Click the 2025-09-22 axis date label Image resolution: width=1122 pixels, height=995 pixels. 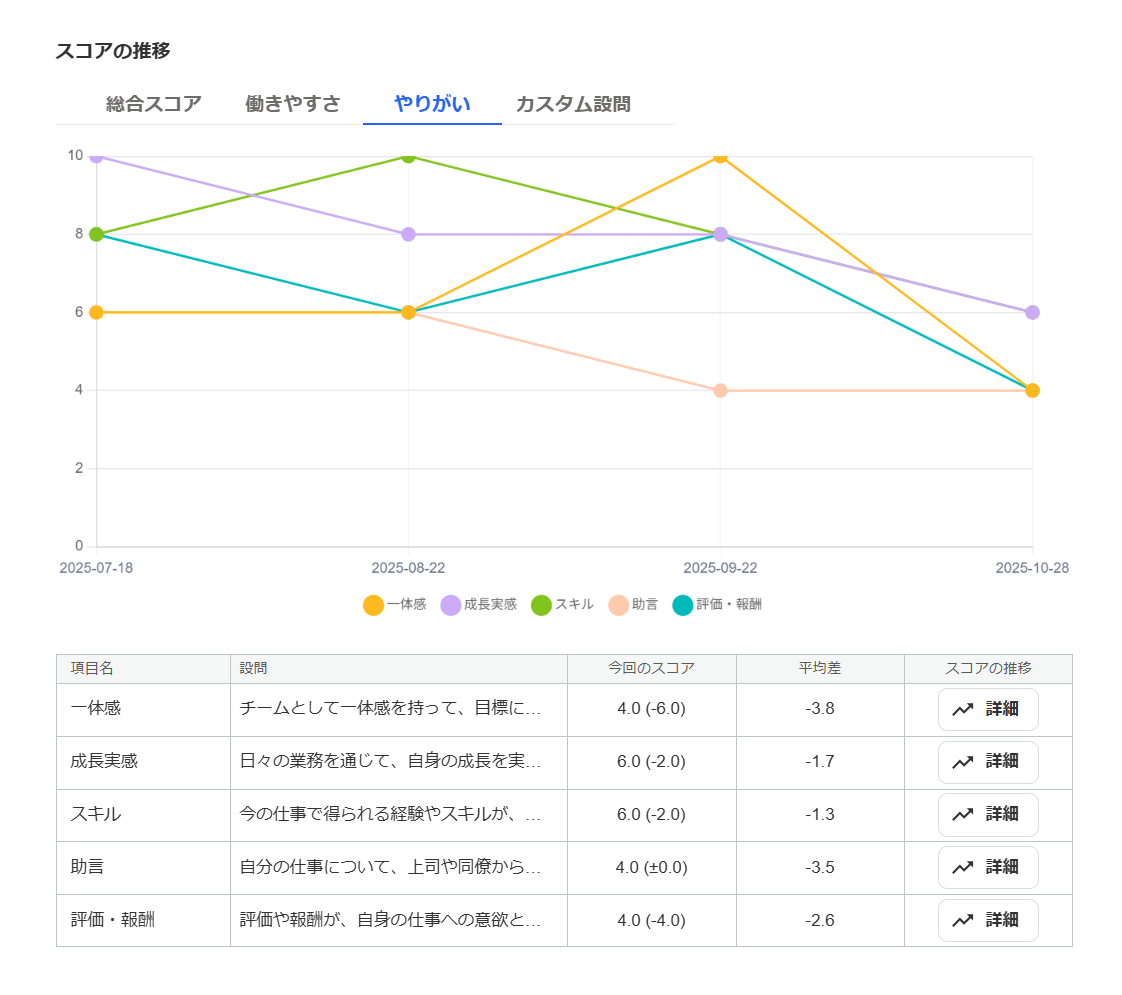point(721,569)
